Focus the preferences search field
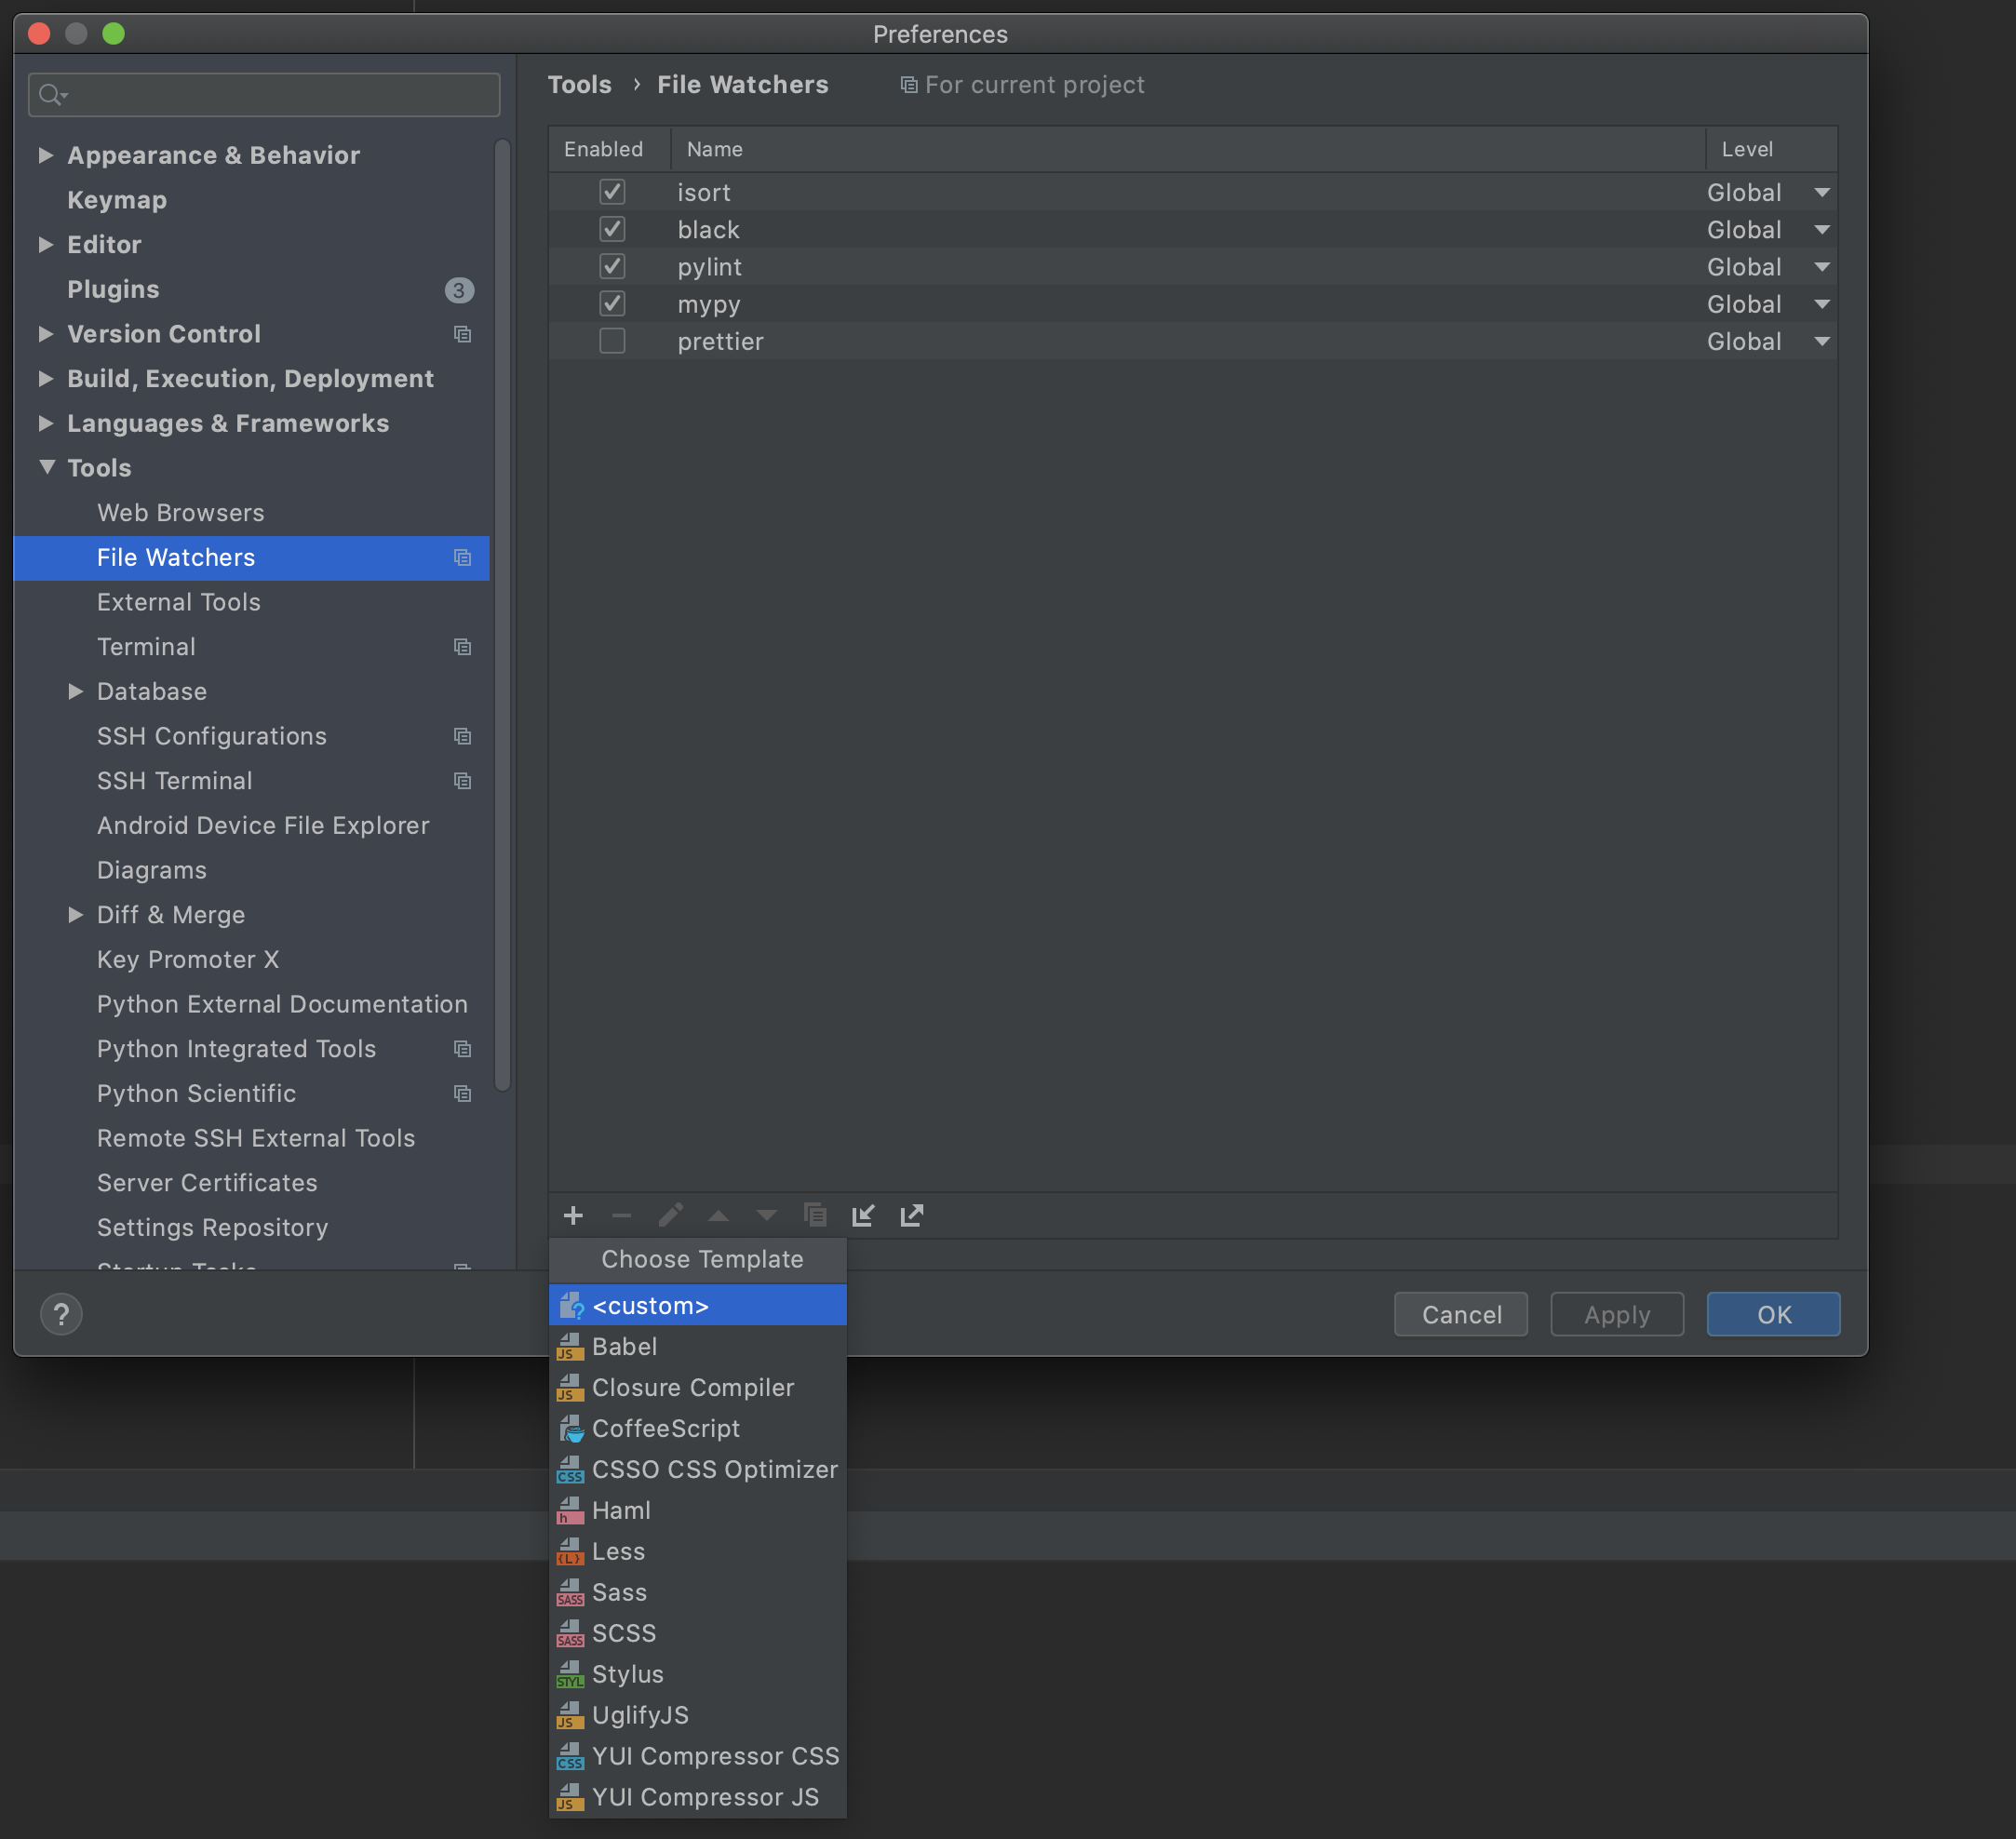 pos(280,95)
